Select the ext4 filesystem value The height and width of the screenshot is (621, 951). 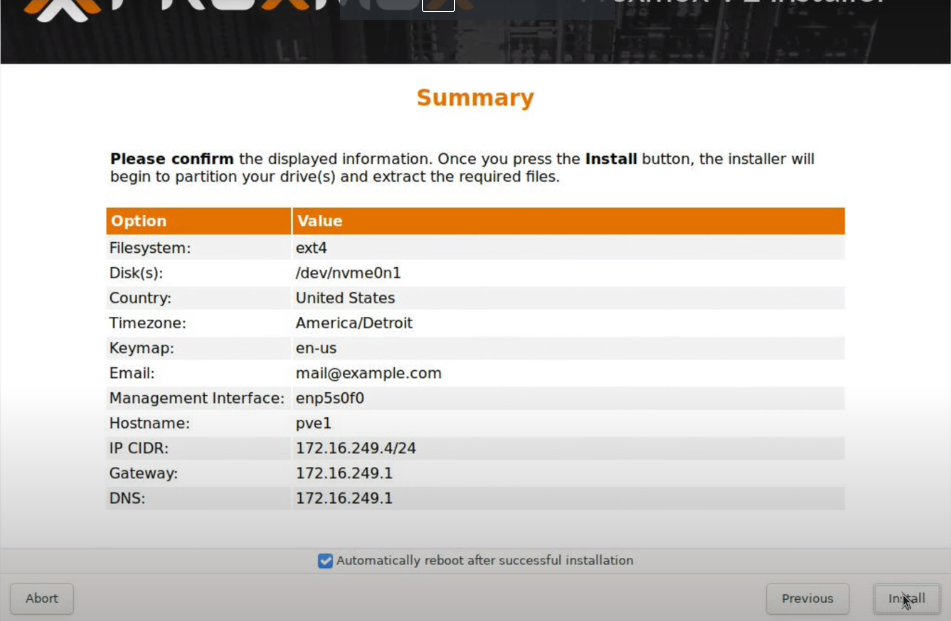[311, 248]
